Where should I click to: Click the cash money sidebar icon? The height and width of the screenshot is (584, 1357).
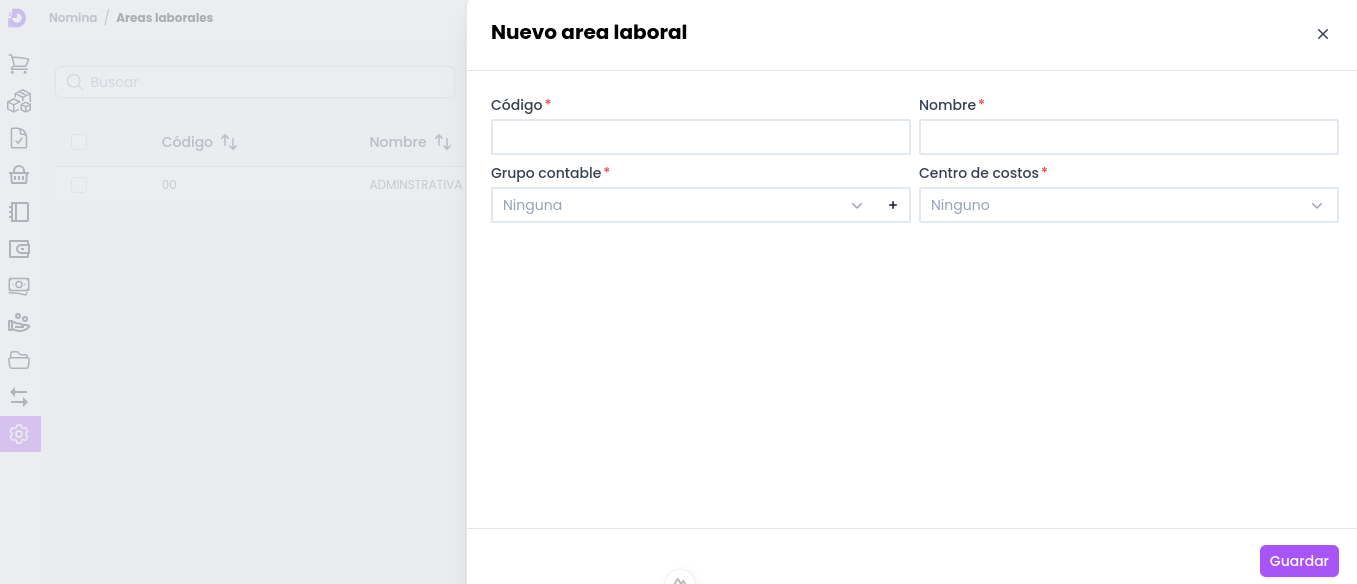19,286
